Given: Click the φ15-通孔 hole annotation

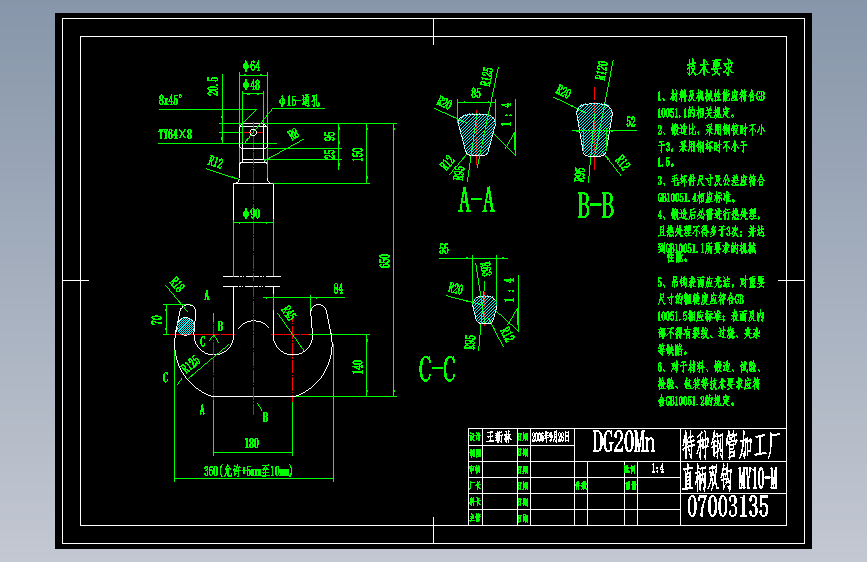Looking at the screenshot, I should (x=299, y=101).
